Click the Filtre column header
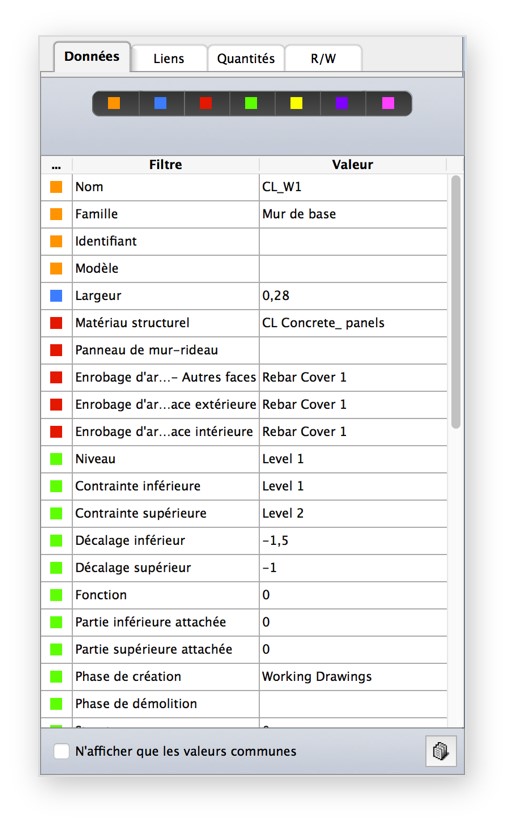 point(166,165)
